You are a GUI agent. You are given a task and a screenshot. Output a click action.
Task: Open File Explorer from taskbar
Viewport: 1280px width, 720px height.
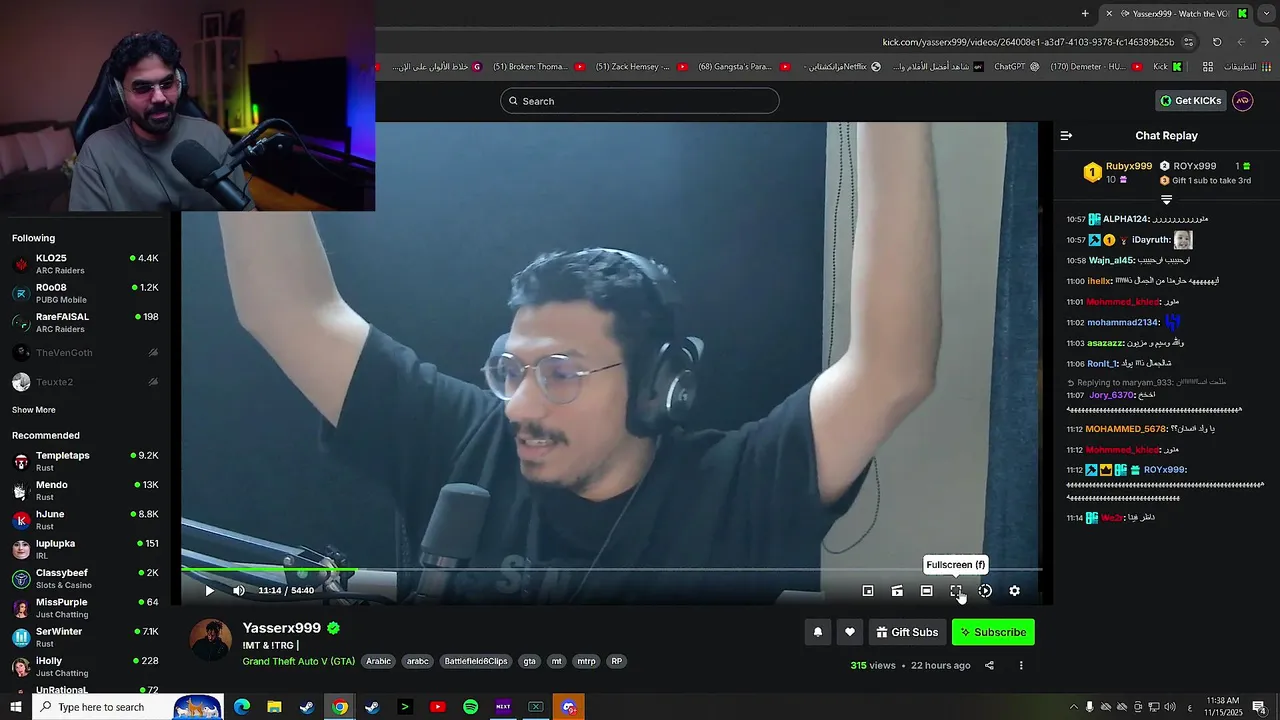tap(274, 707)
